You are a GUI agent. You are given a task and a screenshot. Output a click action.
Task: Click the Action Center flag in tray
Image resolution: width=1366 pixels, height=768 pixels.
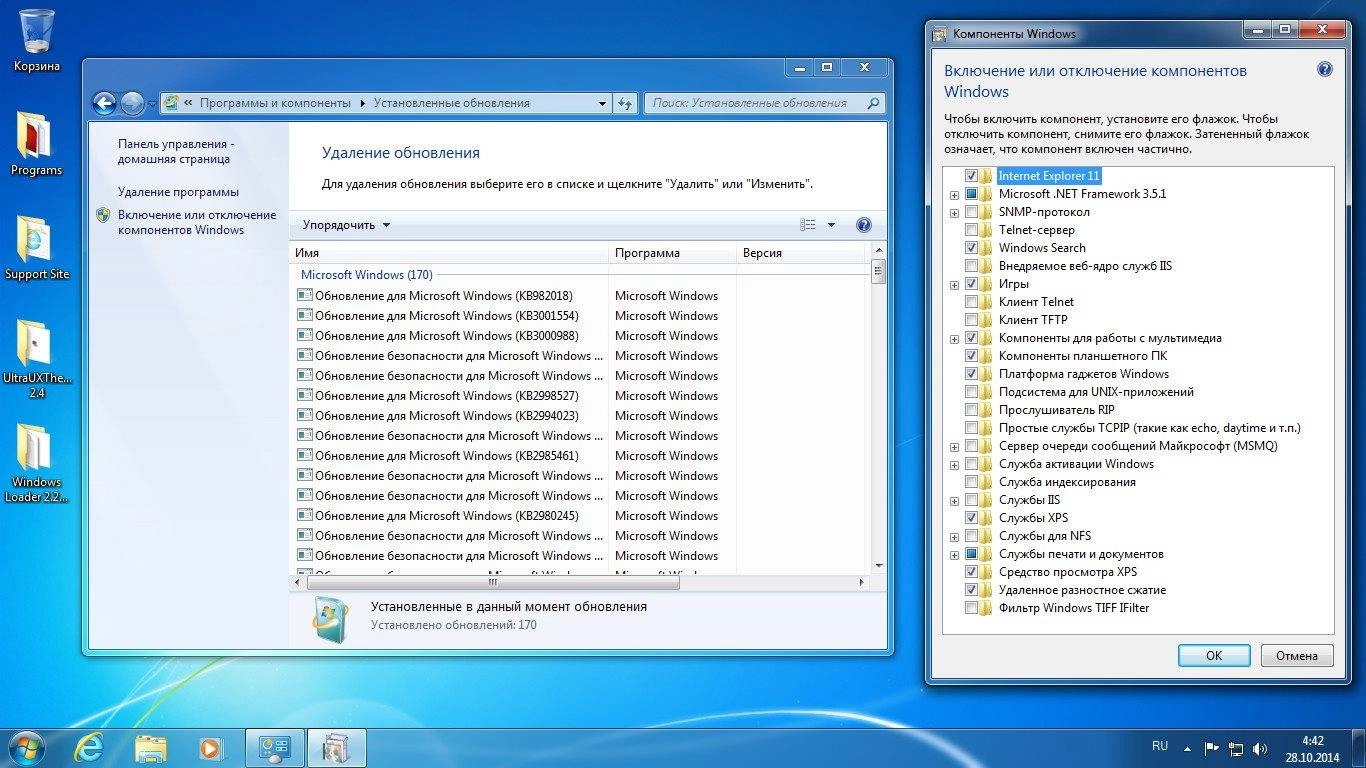[x=1211, y=747]
